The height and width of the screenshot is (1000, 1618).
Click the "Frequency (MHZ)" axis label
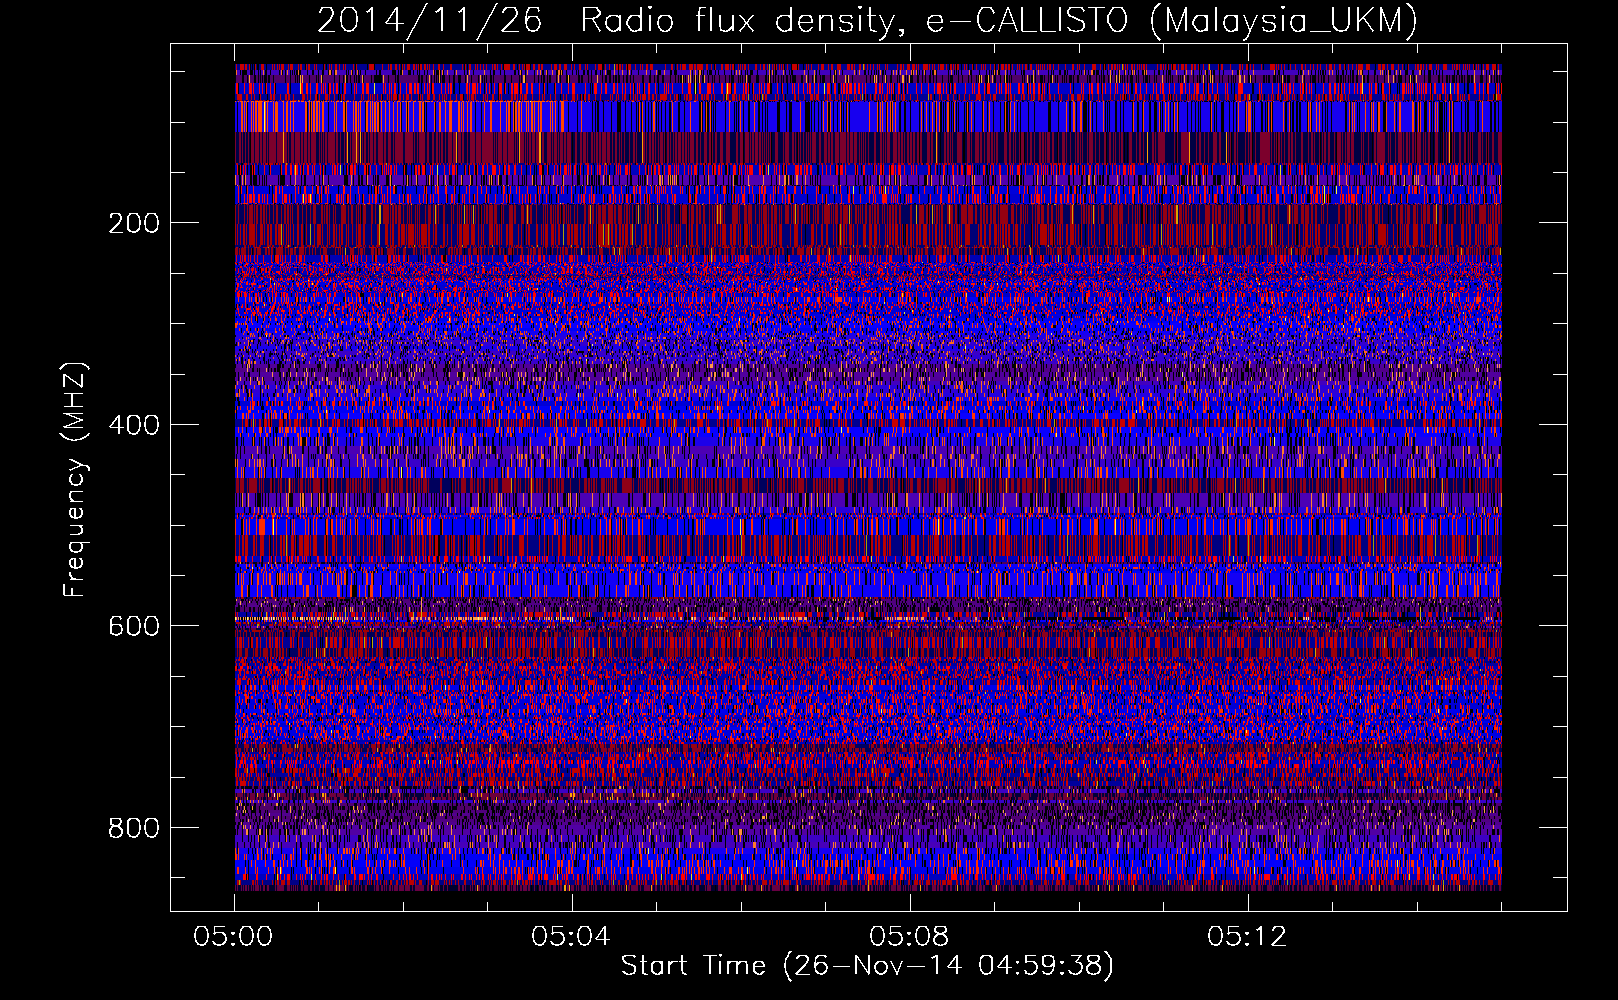[75, 479]
